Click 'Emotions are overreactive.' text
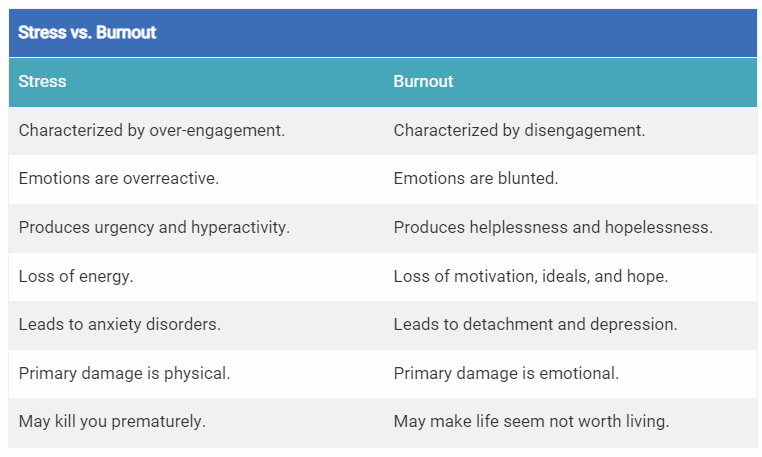762x457 pixels. tap(118, 179)
